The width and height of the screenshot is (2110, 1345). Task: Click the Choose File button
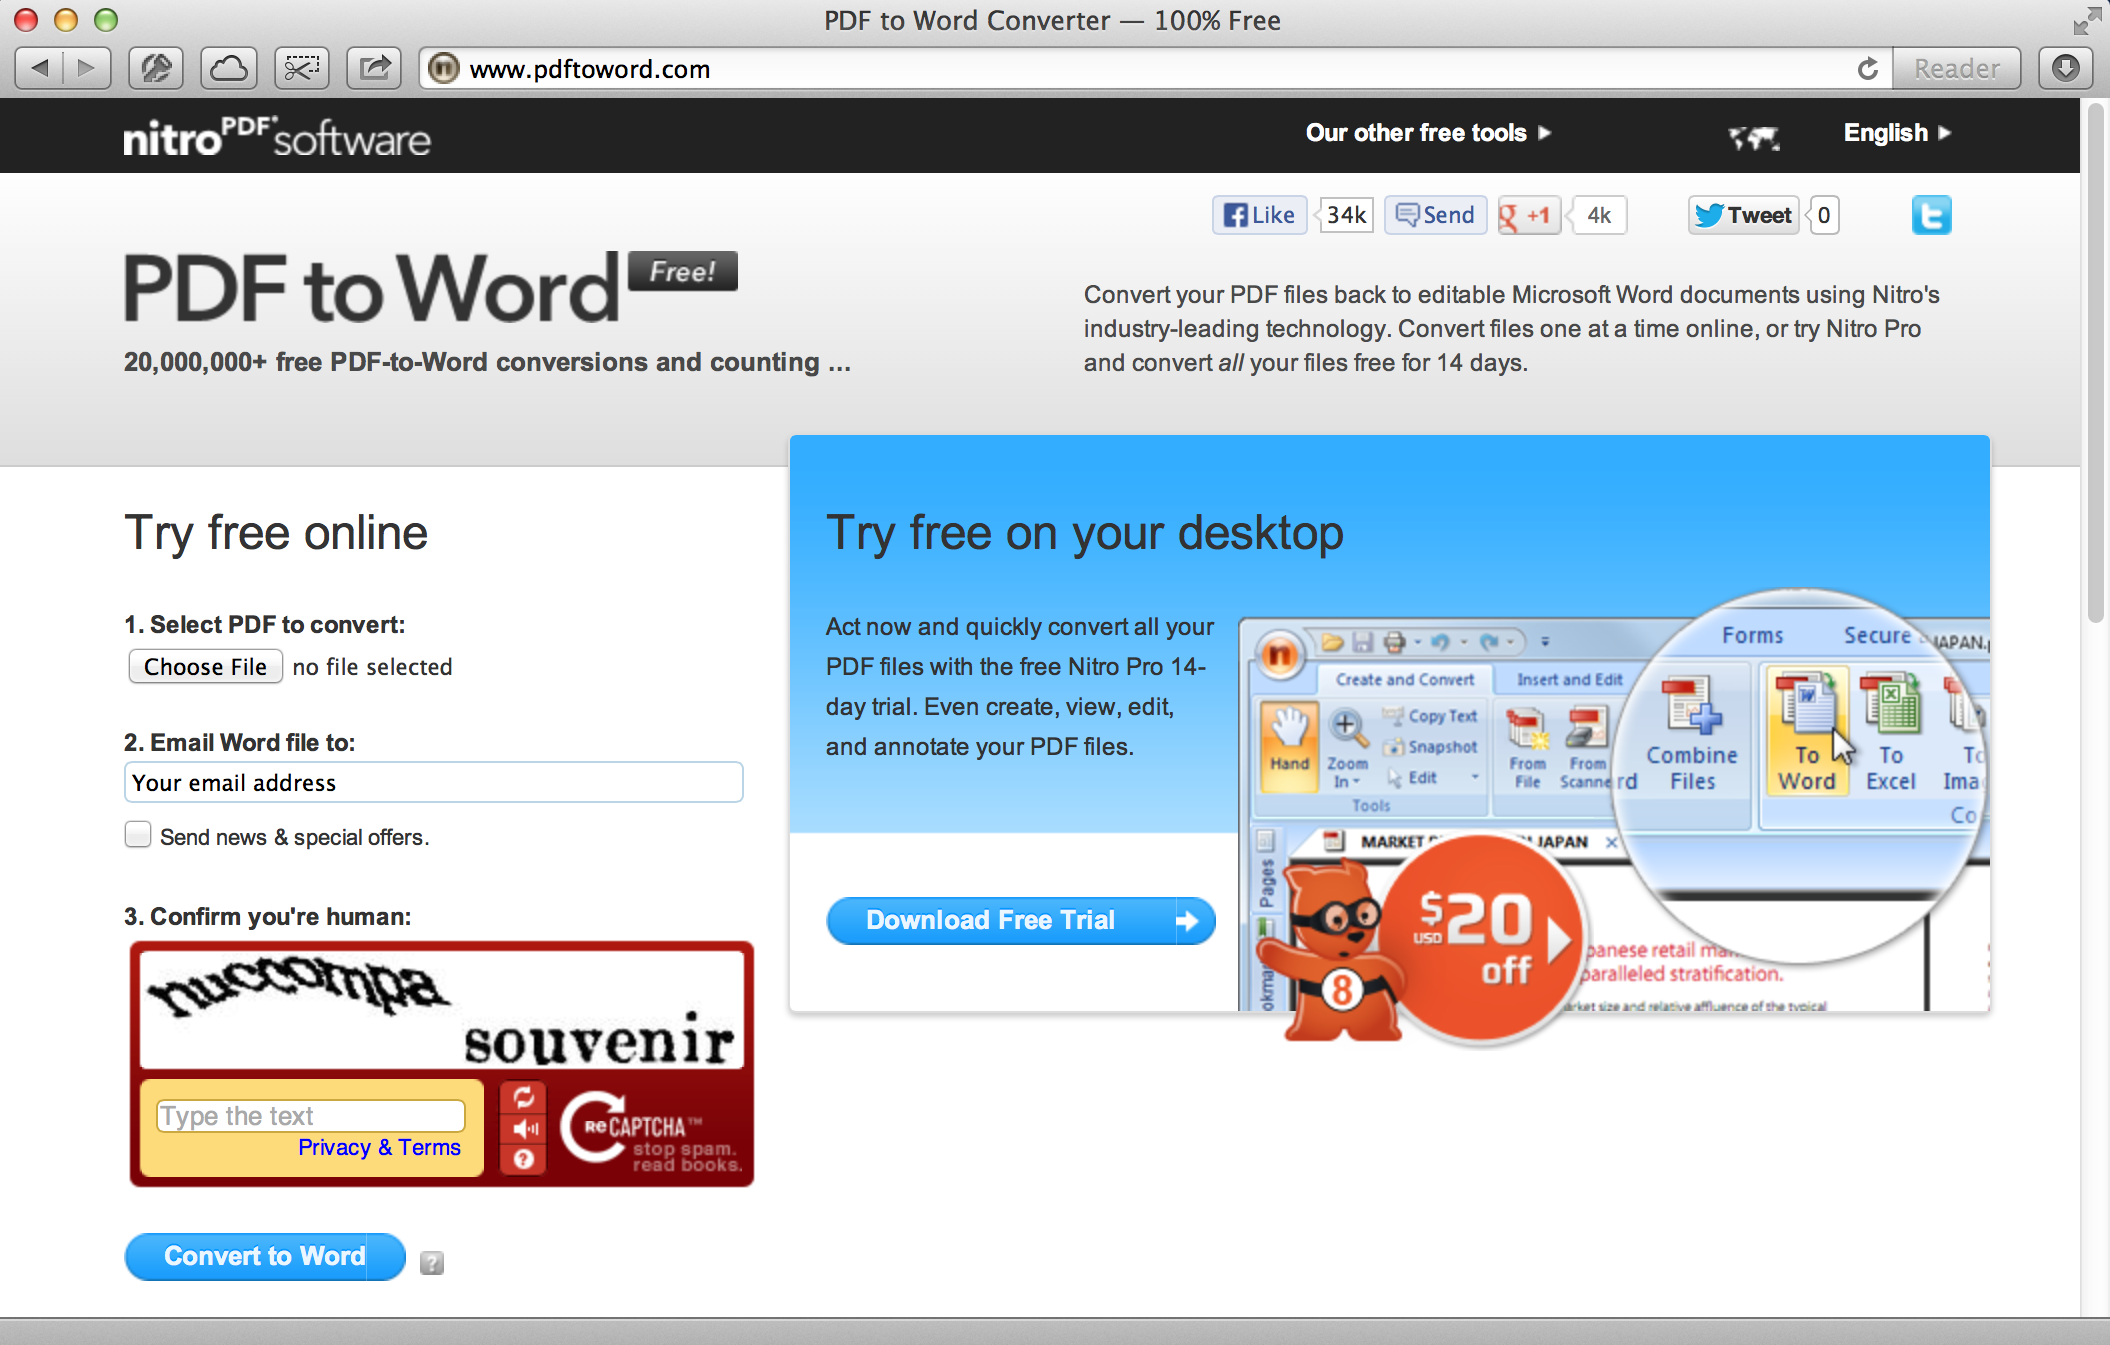205,666
